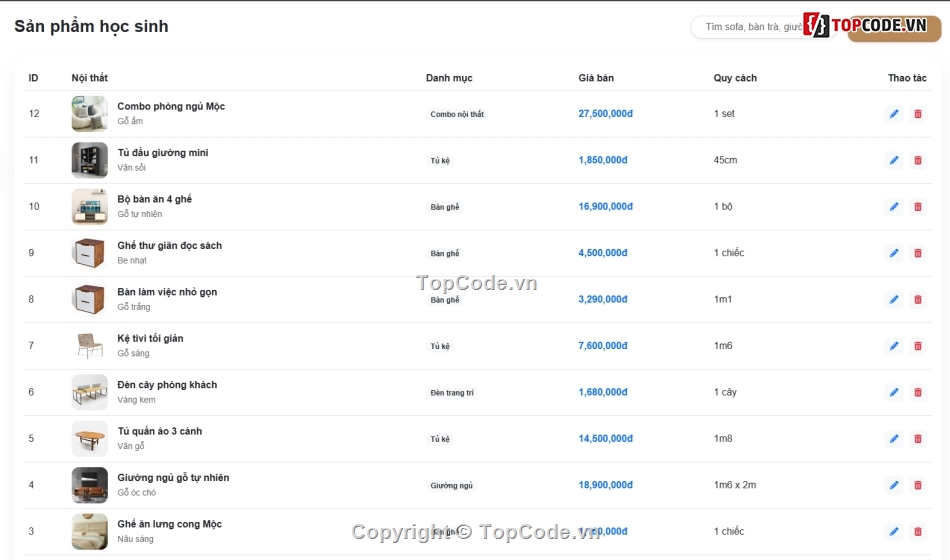Click the ID column header
The width and height of the screenshot is (950, 560).
[x=33, y=78]
